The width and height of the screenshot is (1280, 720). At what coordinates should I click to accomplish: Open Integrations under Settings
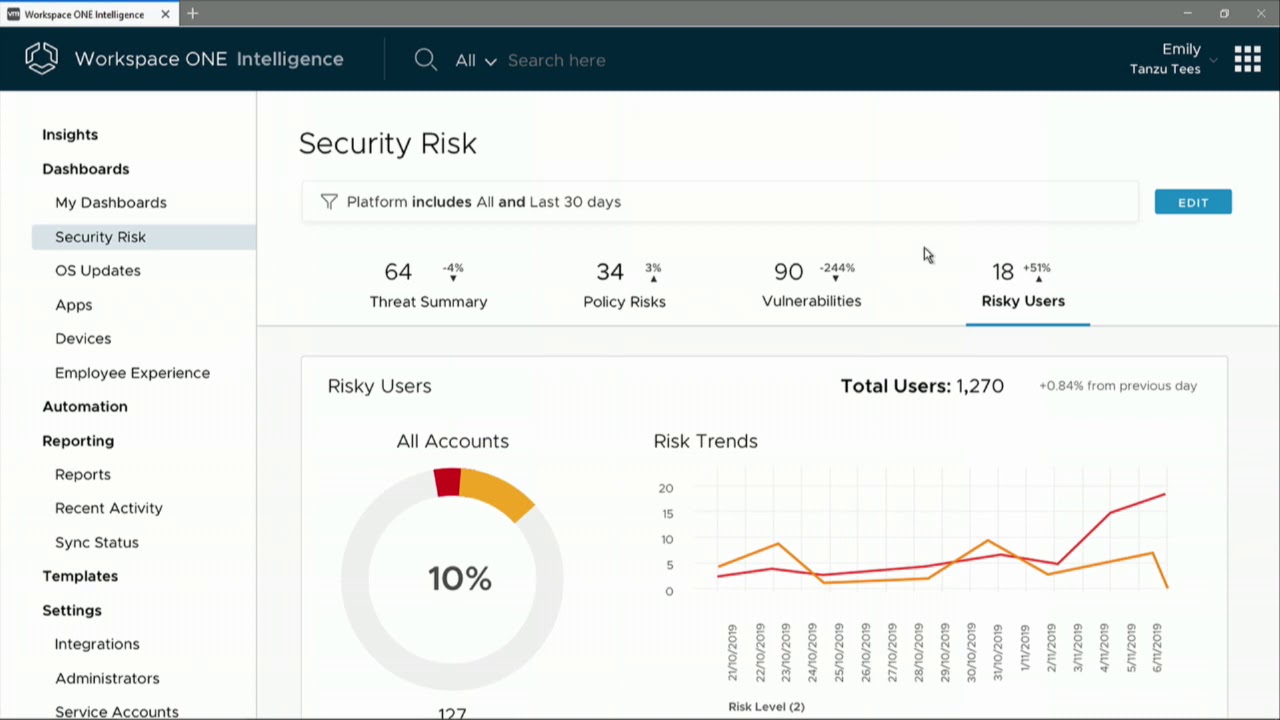point(97,644)
